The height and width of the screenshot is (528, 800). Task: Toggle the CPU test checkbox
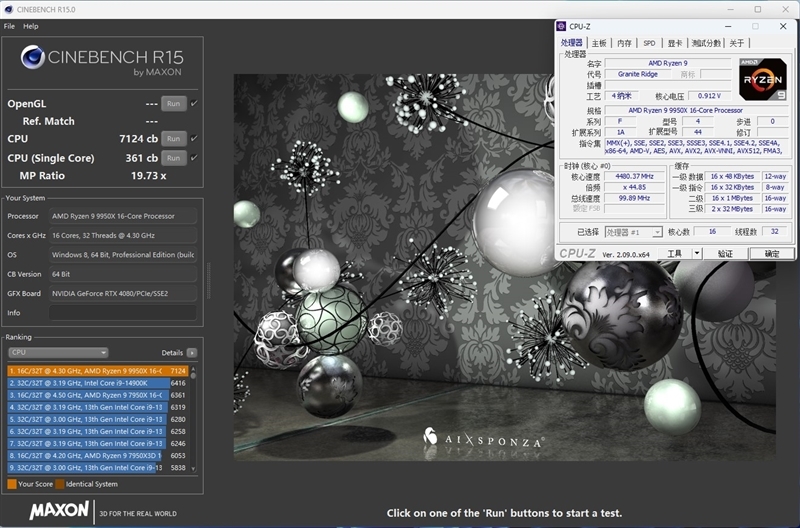pyautogui.click(x=194, y=139)
